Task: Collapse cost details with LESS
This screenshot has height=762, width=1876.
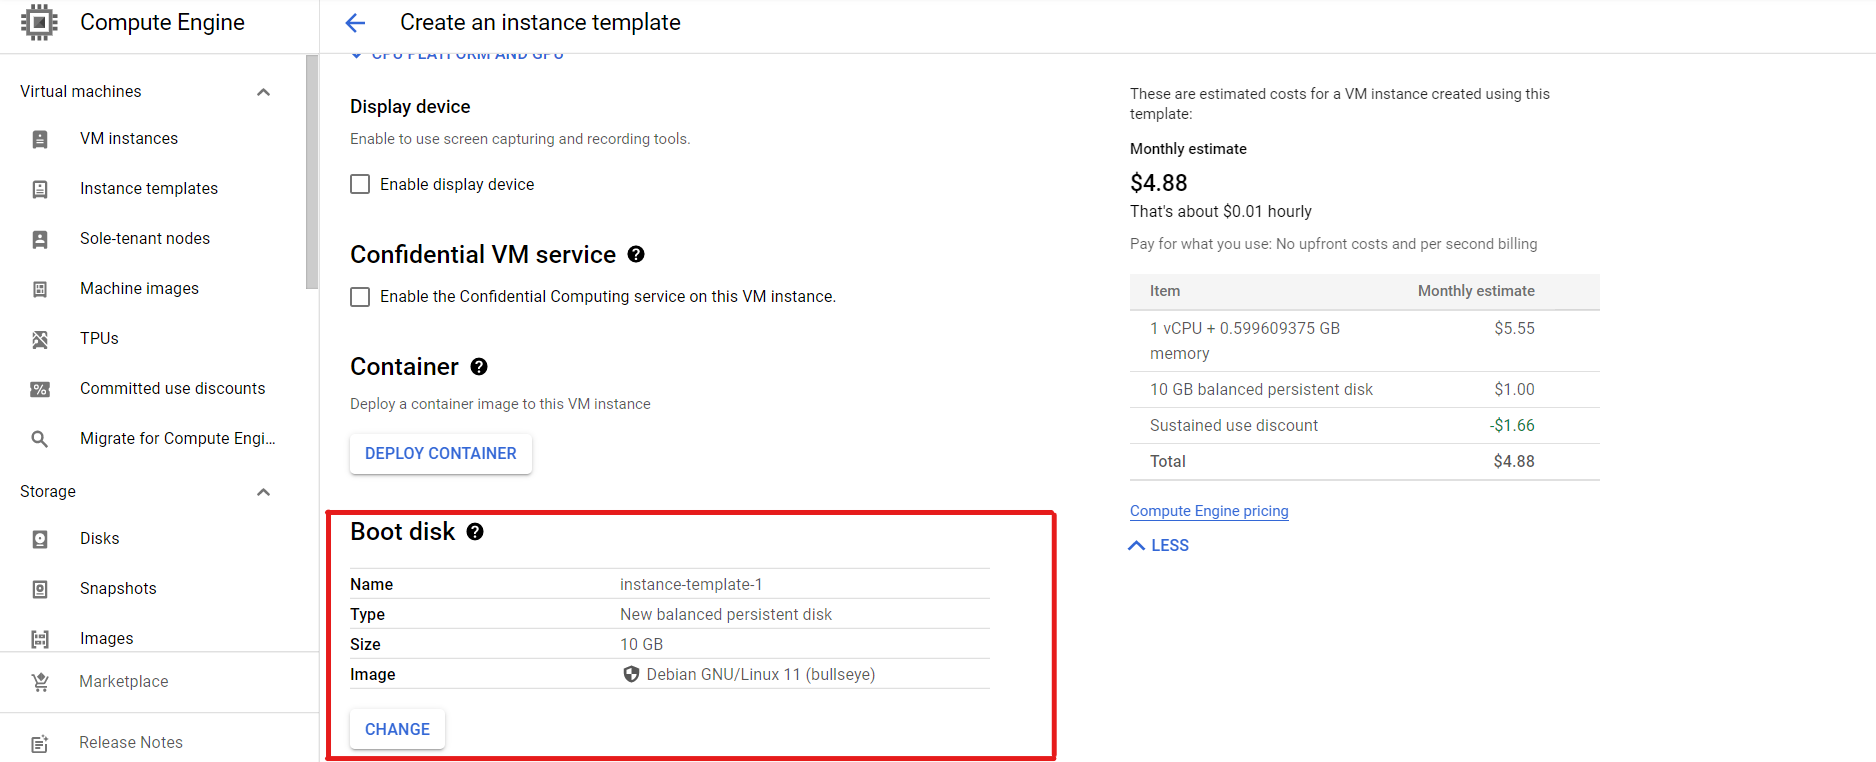Action: click(1159, 545)
